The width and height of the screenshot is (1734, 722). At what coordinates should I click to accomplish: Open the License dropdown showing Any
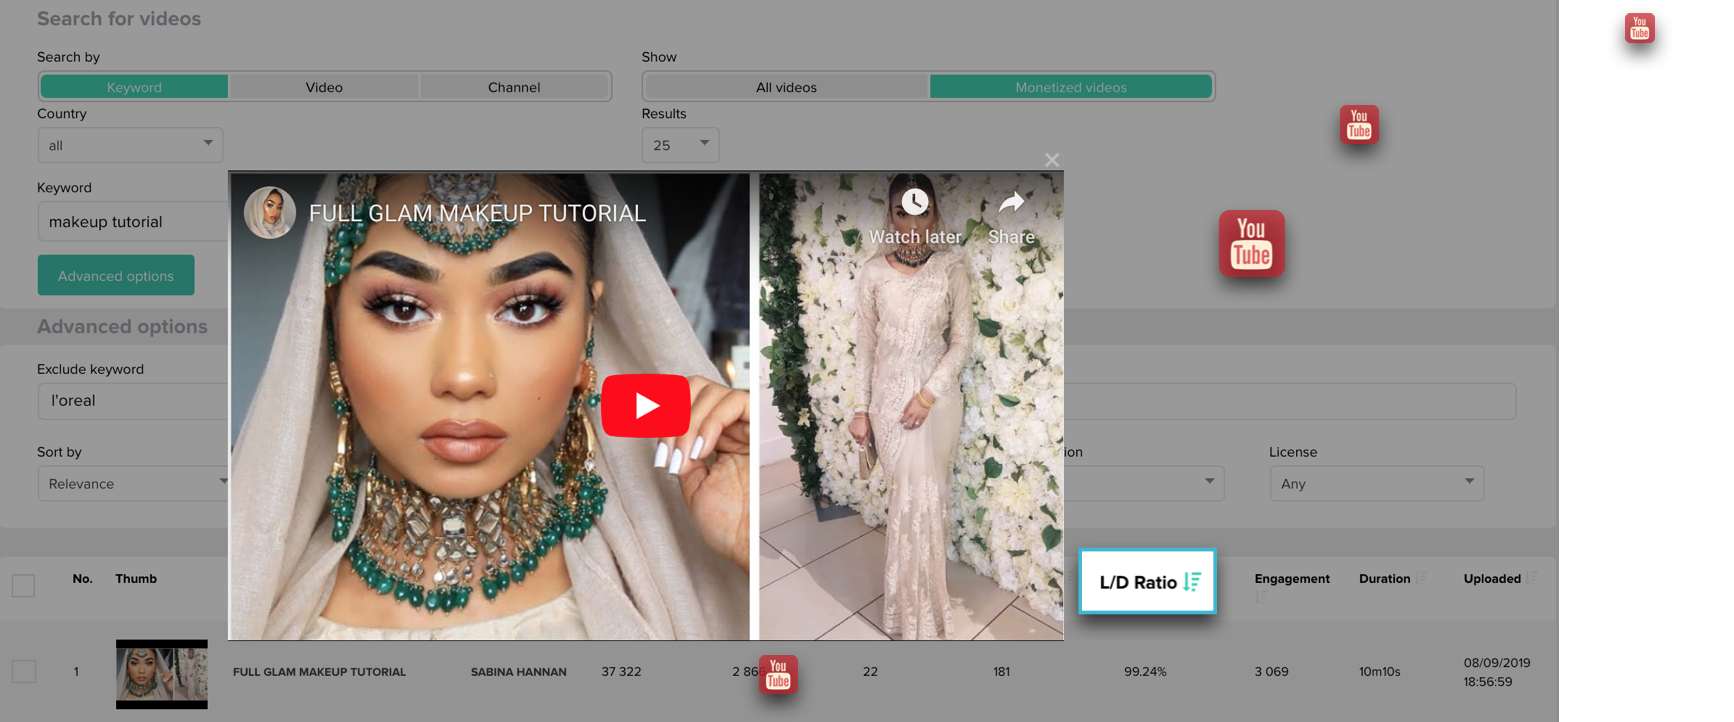click(1376, 483)
